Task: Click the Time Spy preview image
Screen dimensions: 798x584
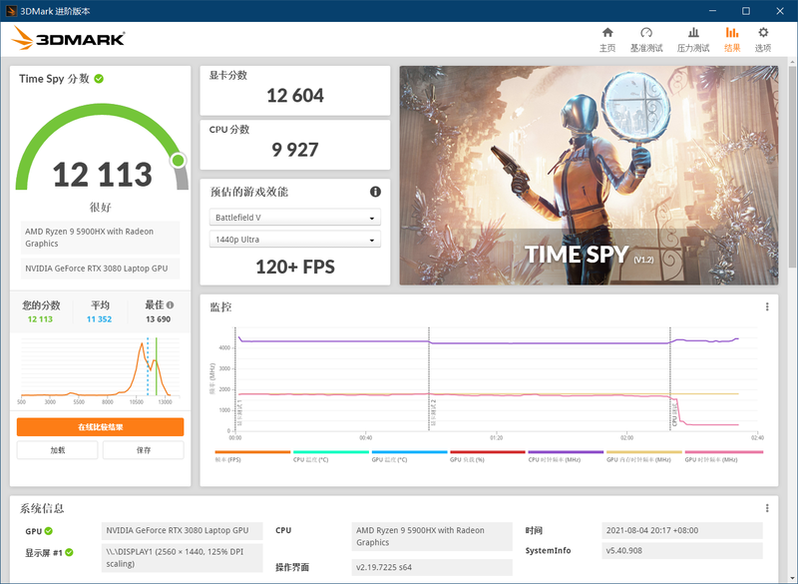Action: (x=587, y=175)
